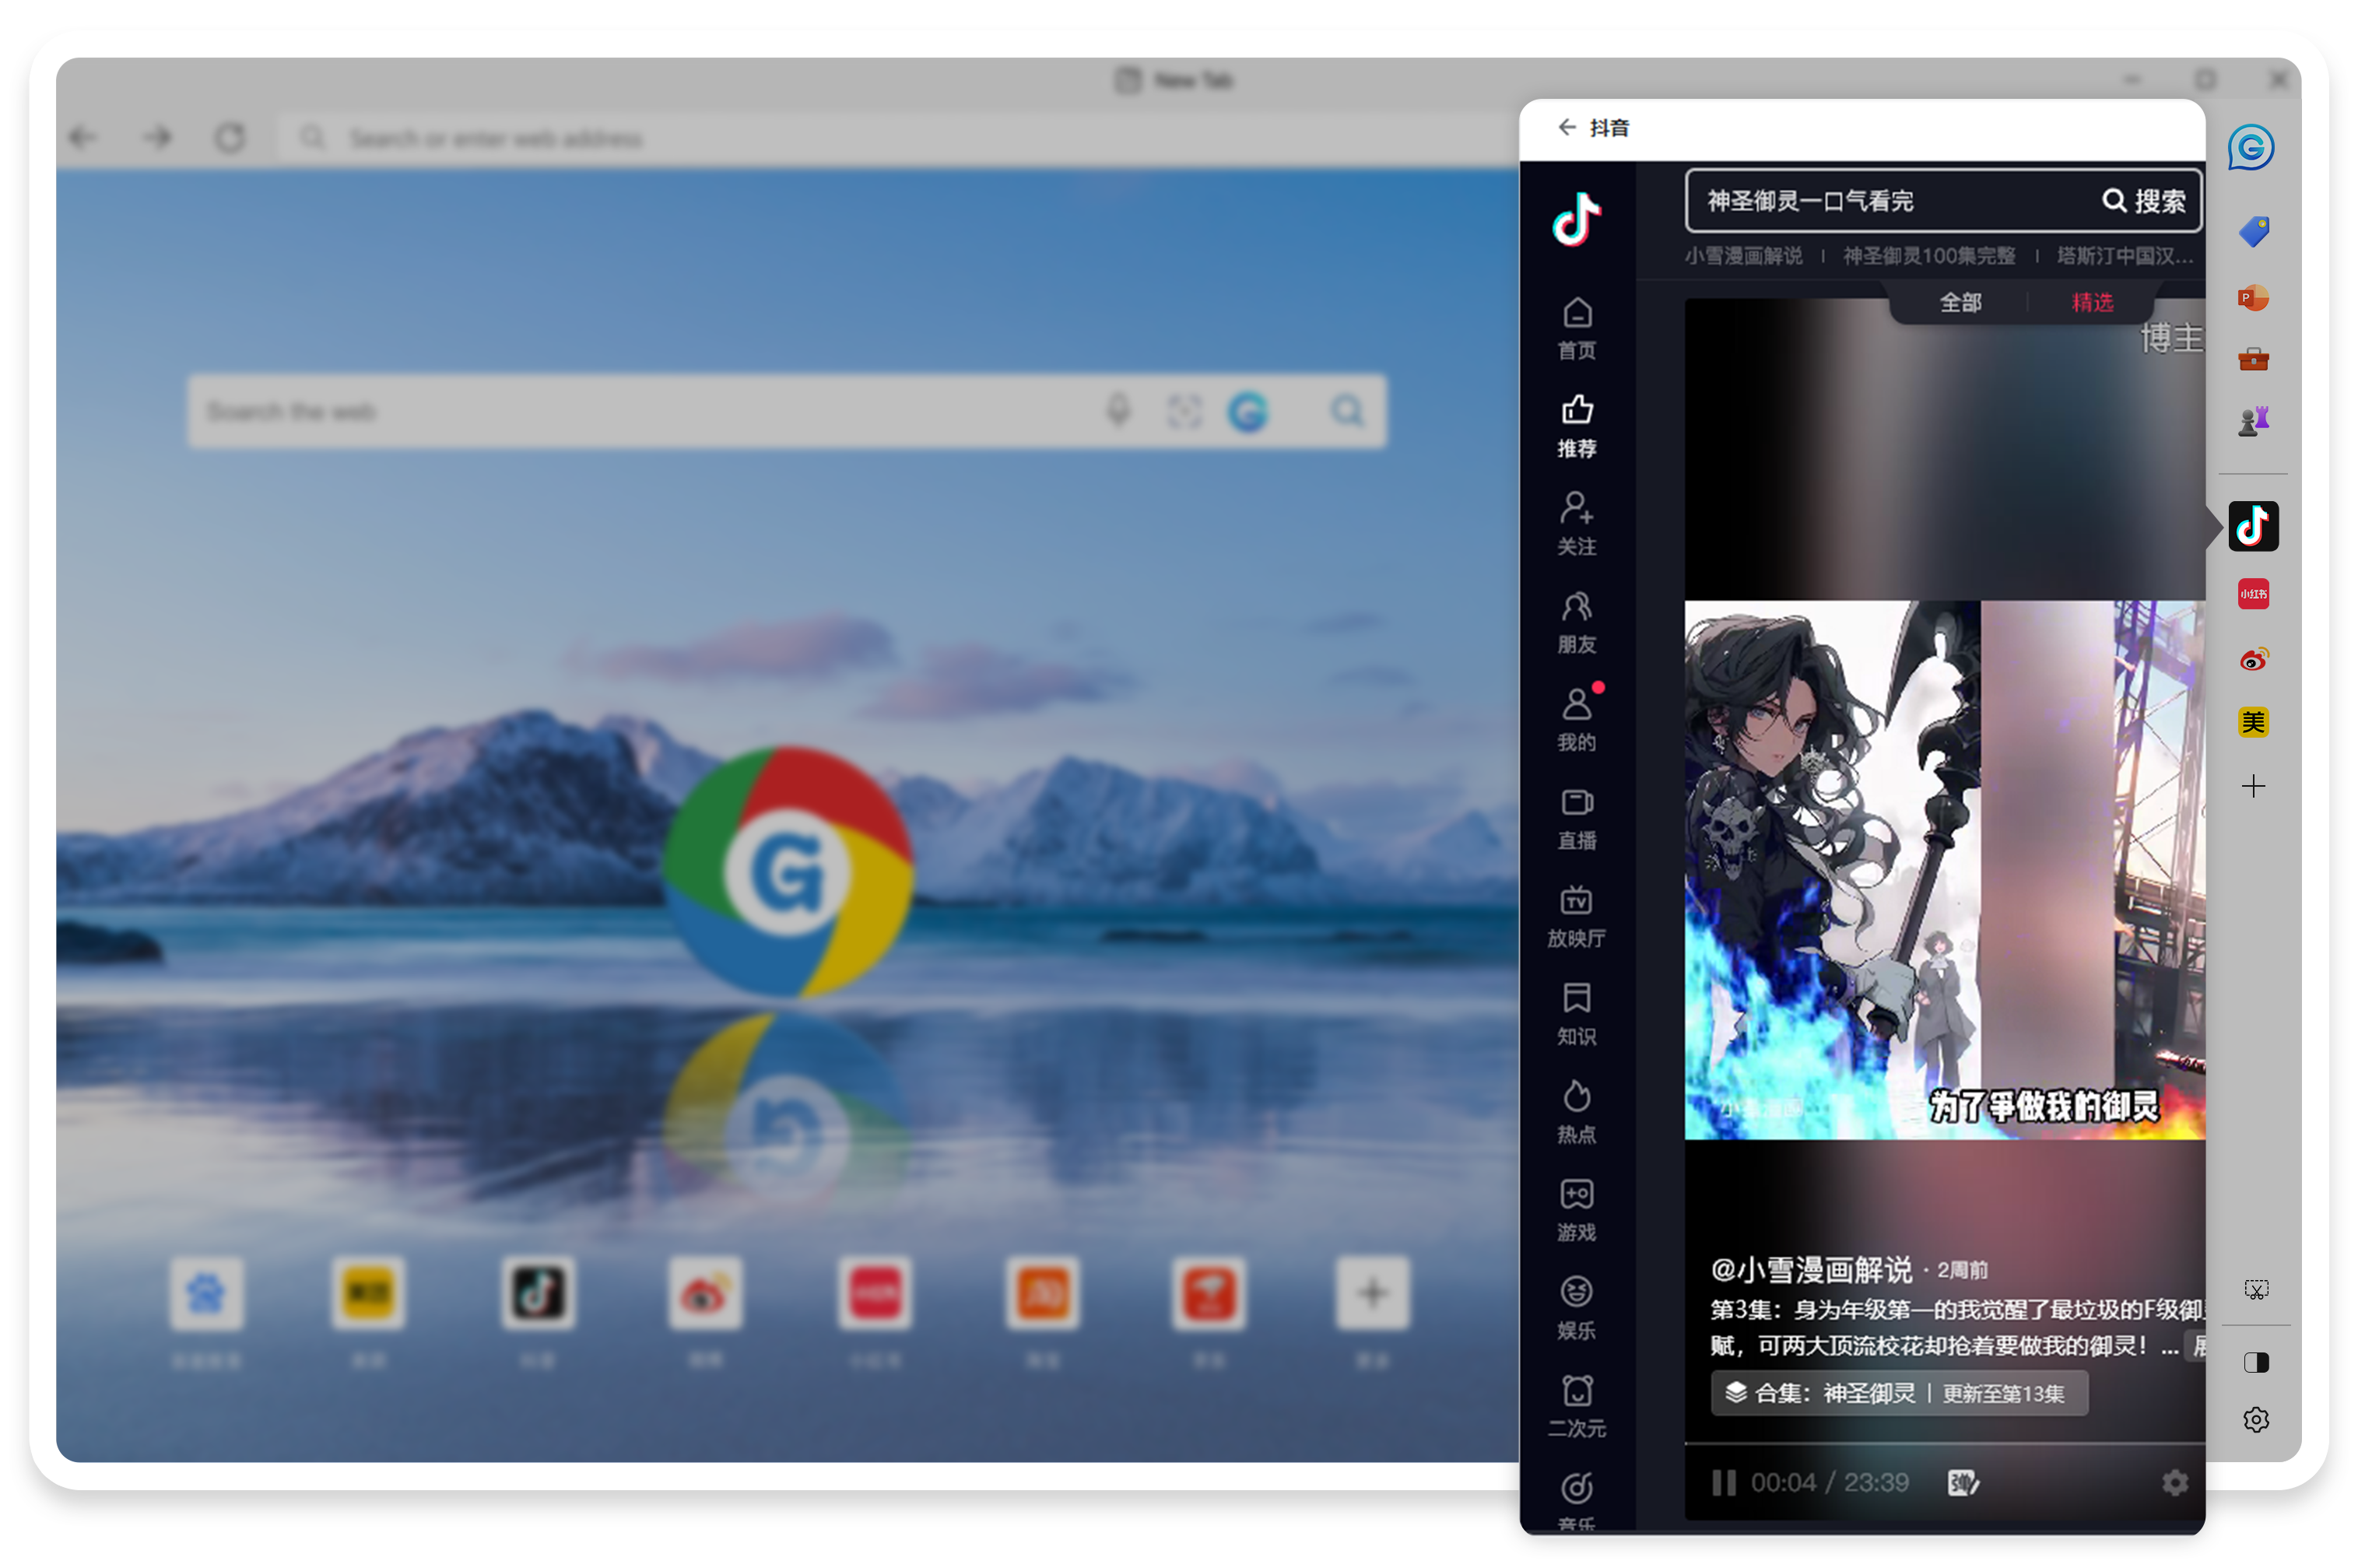Viewport: 2358px width, 1568px height.
Task: Toggle the danmaku (弹) switch in the player
Action: coord(1962,1482)
